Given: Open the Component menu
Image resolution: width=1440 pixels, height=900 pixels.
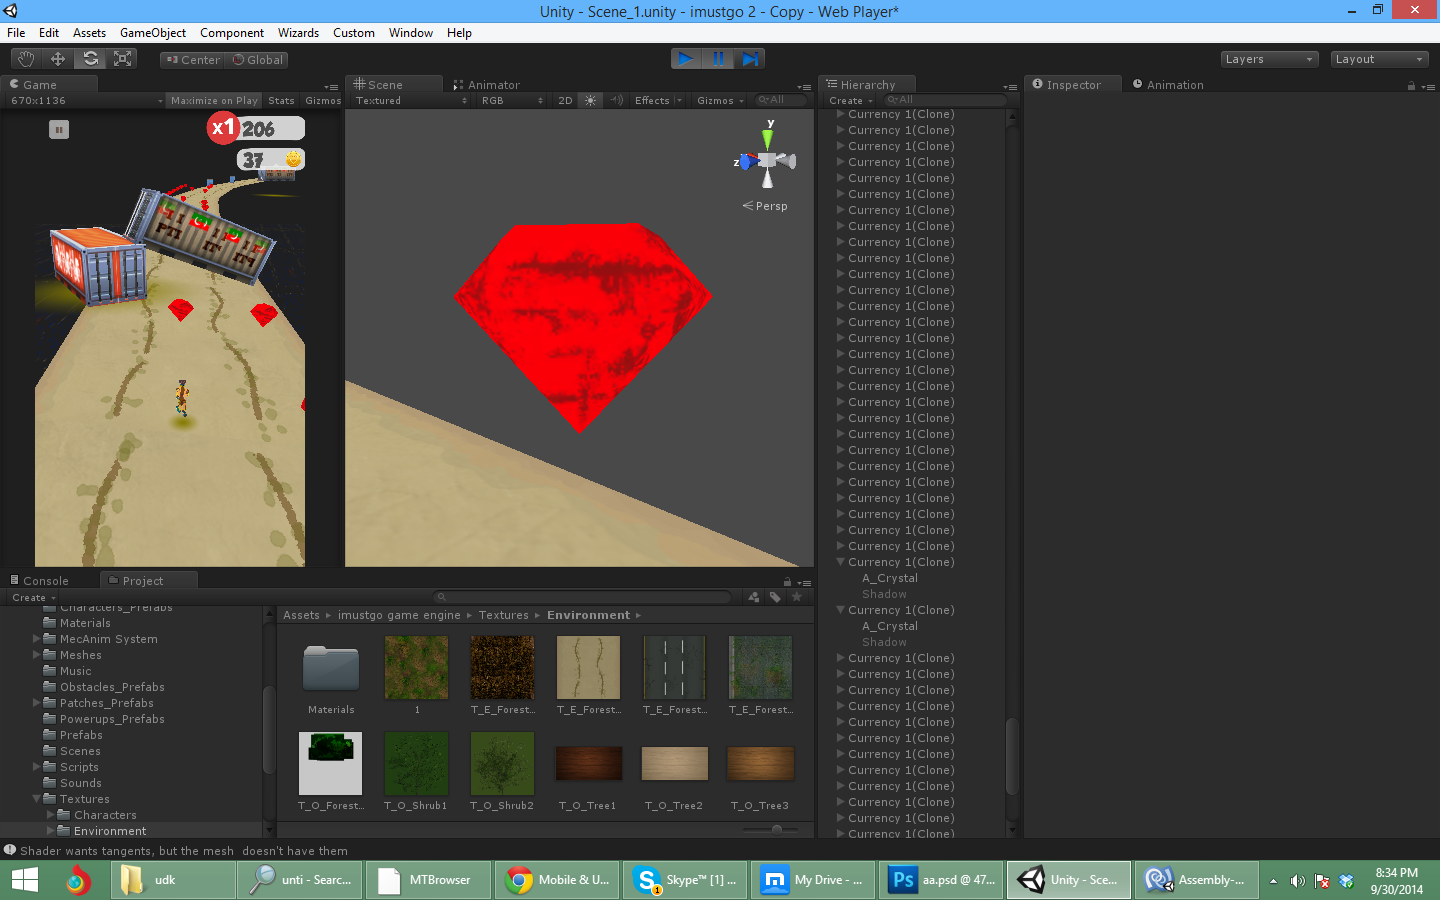Looking at the screenshot, I should click(232, 33).
